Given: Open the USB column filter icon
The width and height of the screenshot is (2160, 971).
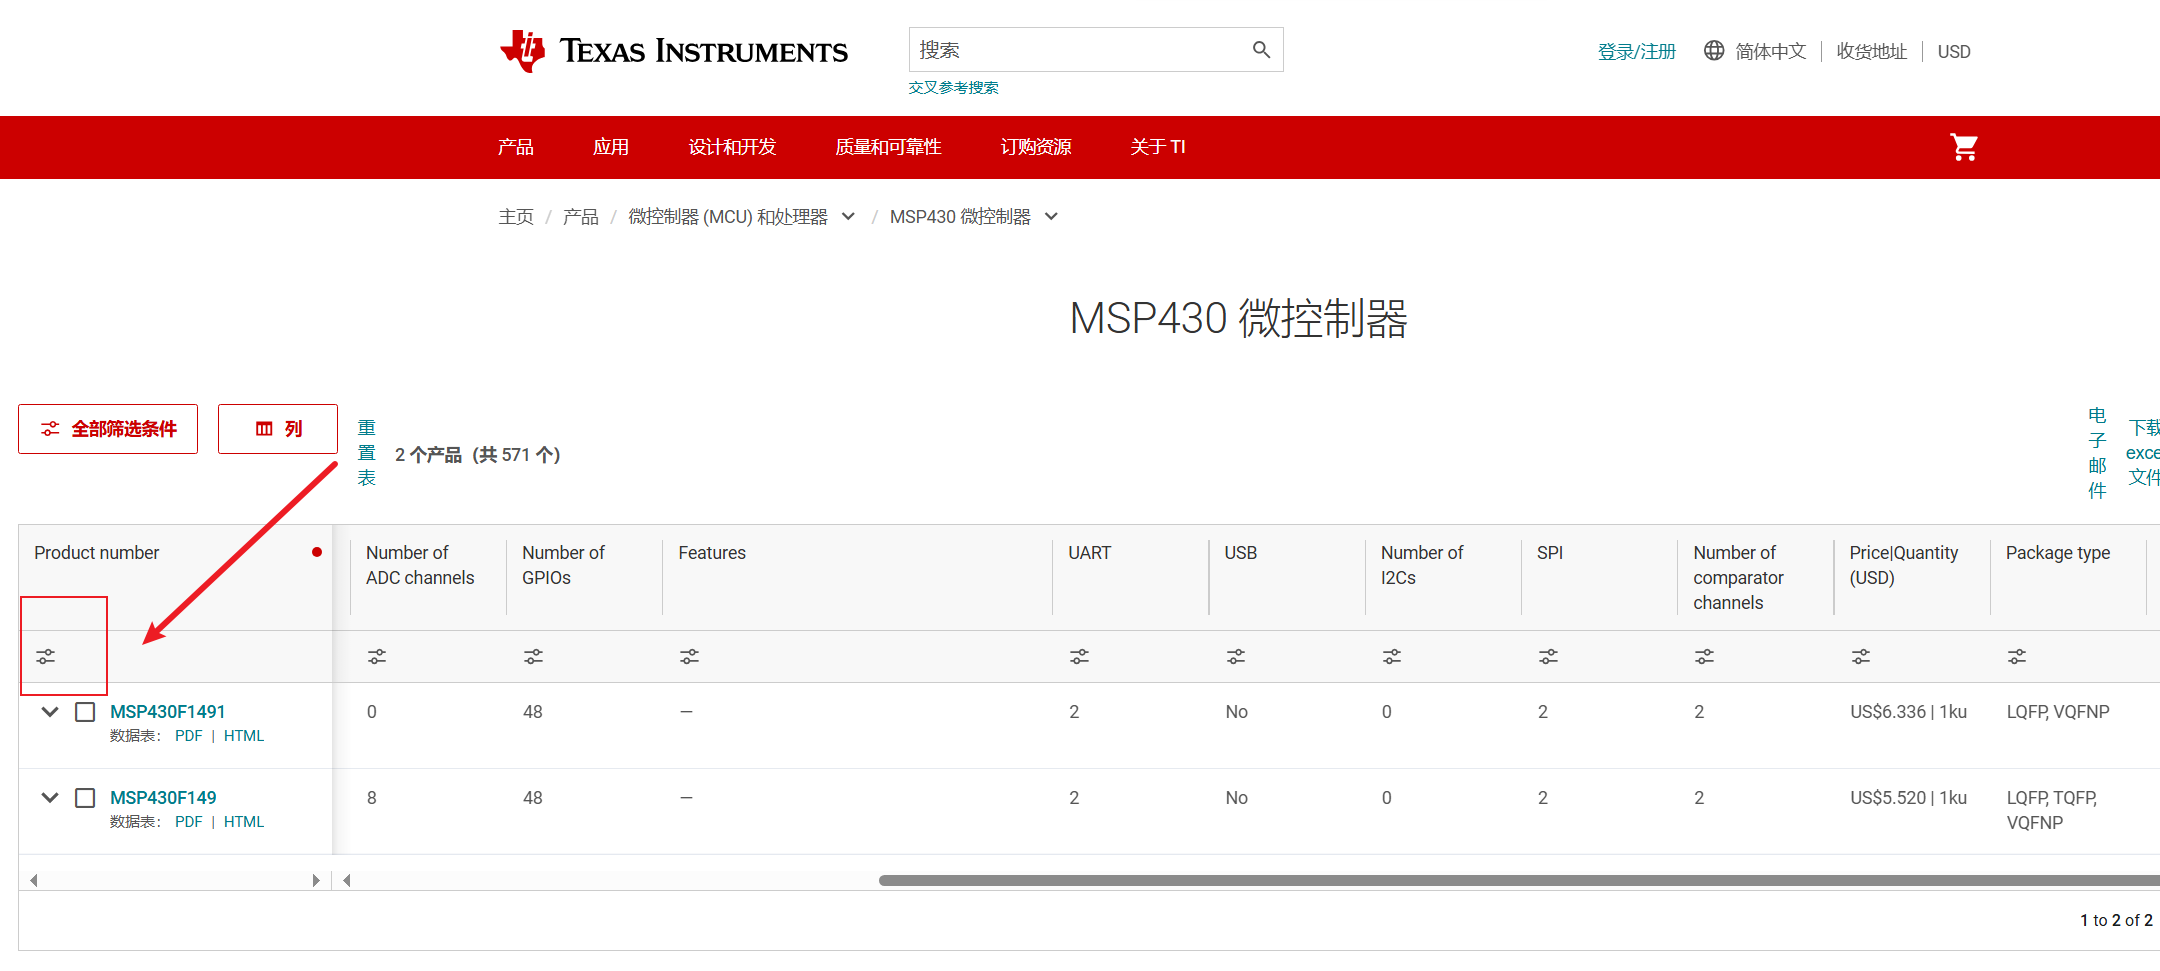Looking at the screenshot, I should click(1236, 657).
